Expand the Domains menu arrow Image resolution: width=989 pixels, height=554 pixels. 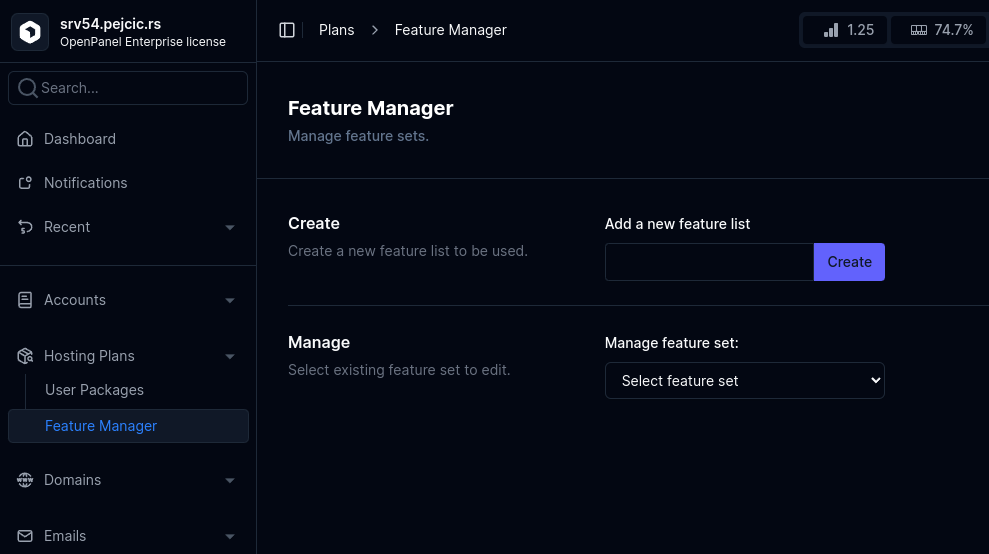coord(230,481)
